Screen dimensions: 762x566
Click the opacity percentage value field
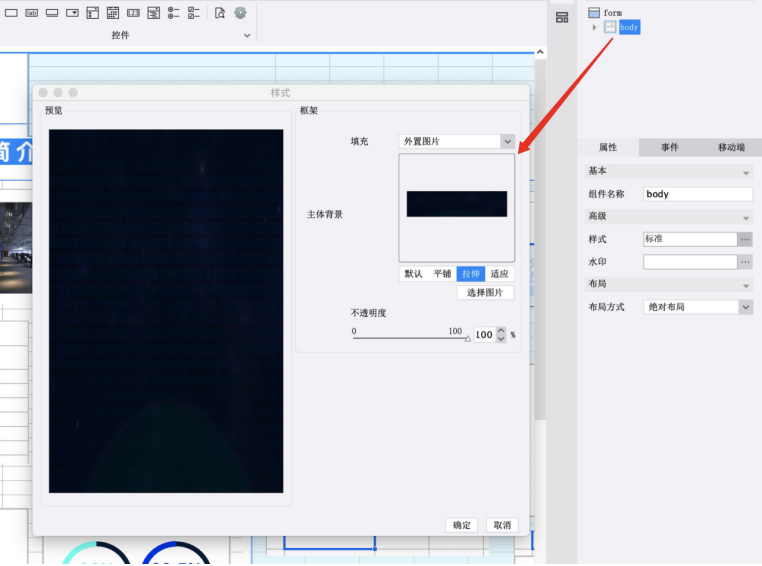(485, 335)
